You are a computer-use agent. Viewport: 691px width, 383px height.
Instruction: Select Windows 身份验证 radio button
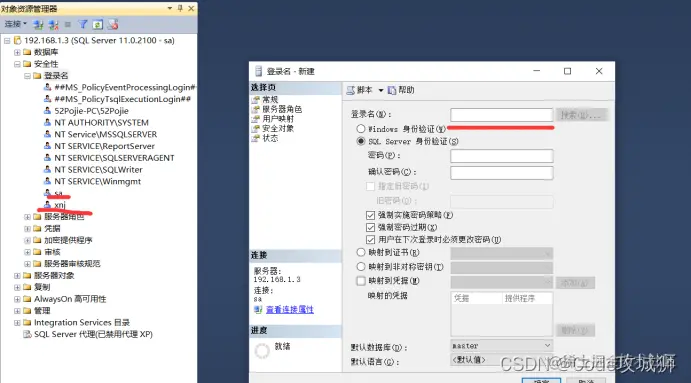pos(361,129)
